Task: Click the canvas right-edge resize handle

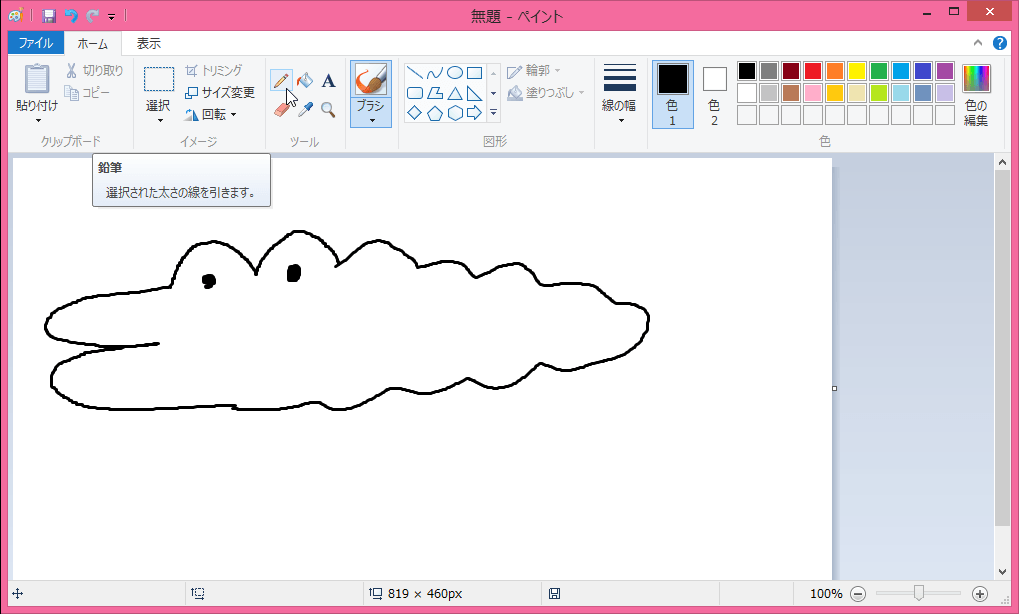Action: coord(834,389)
